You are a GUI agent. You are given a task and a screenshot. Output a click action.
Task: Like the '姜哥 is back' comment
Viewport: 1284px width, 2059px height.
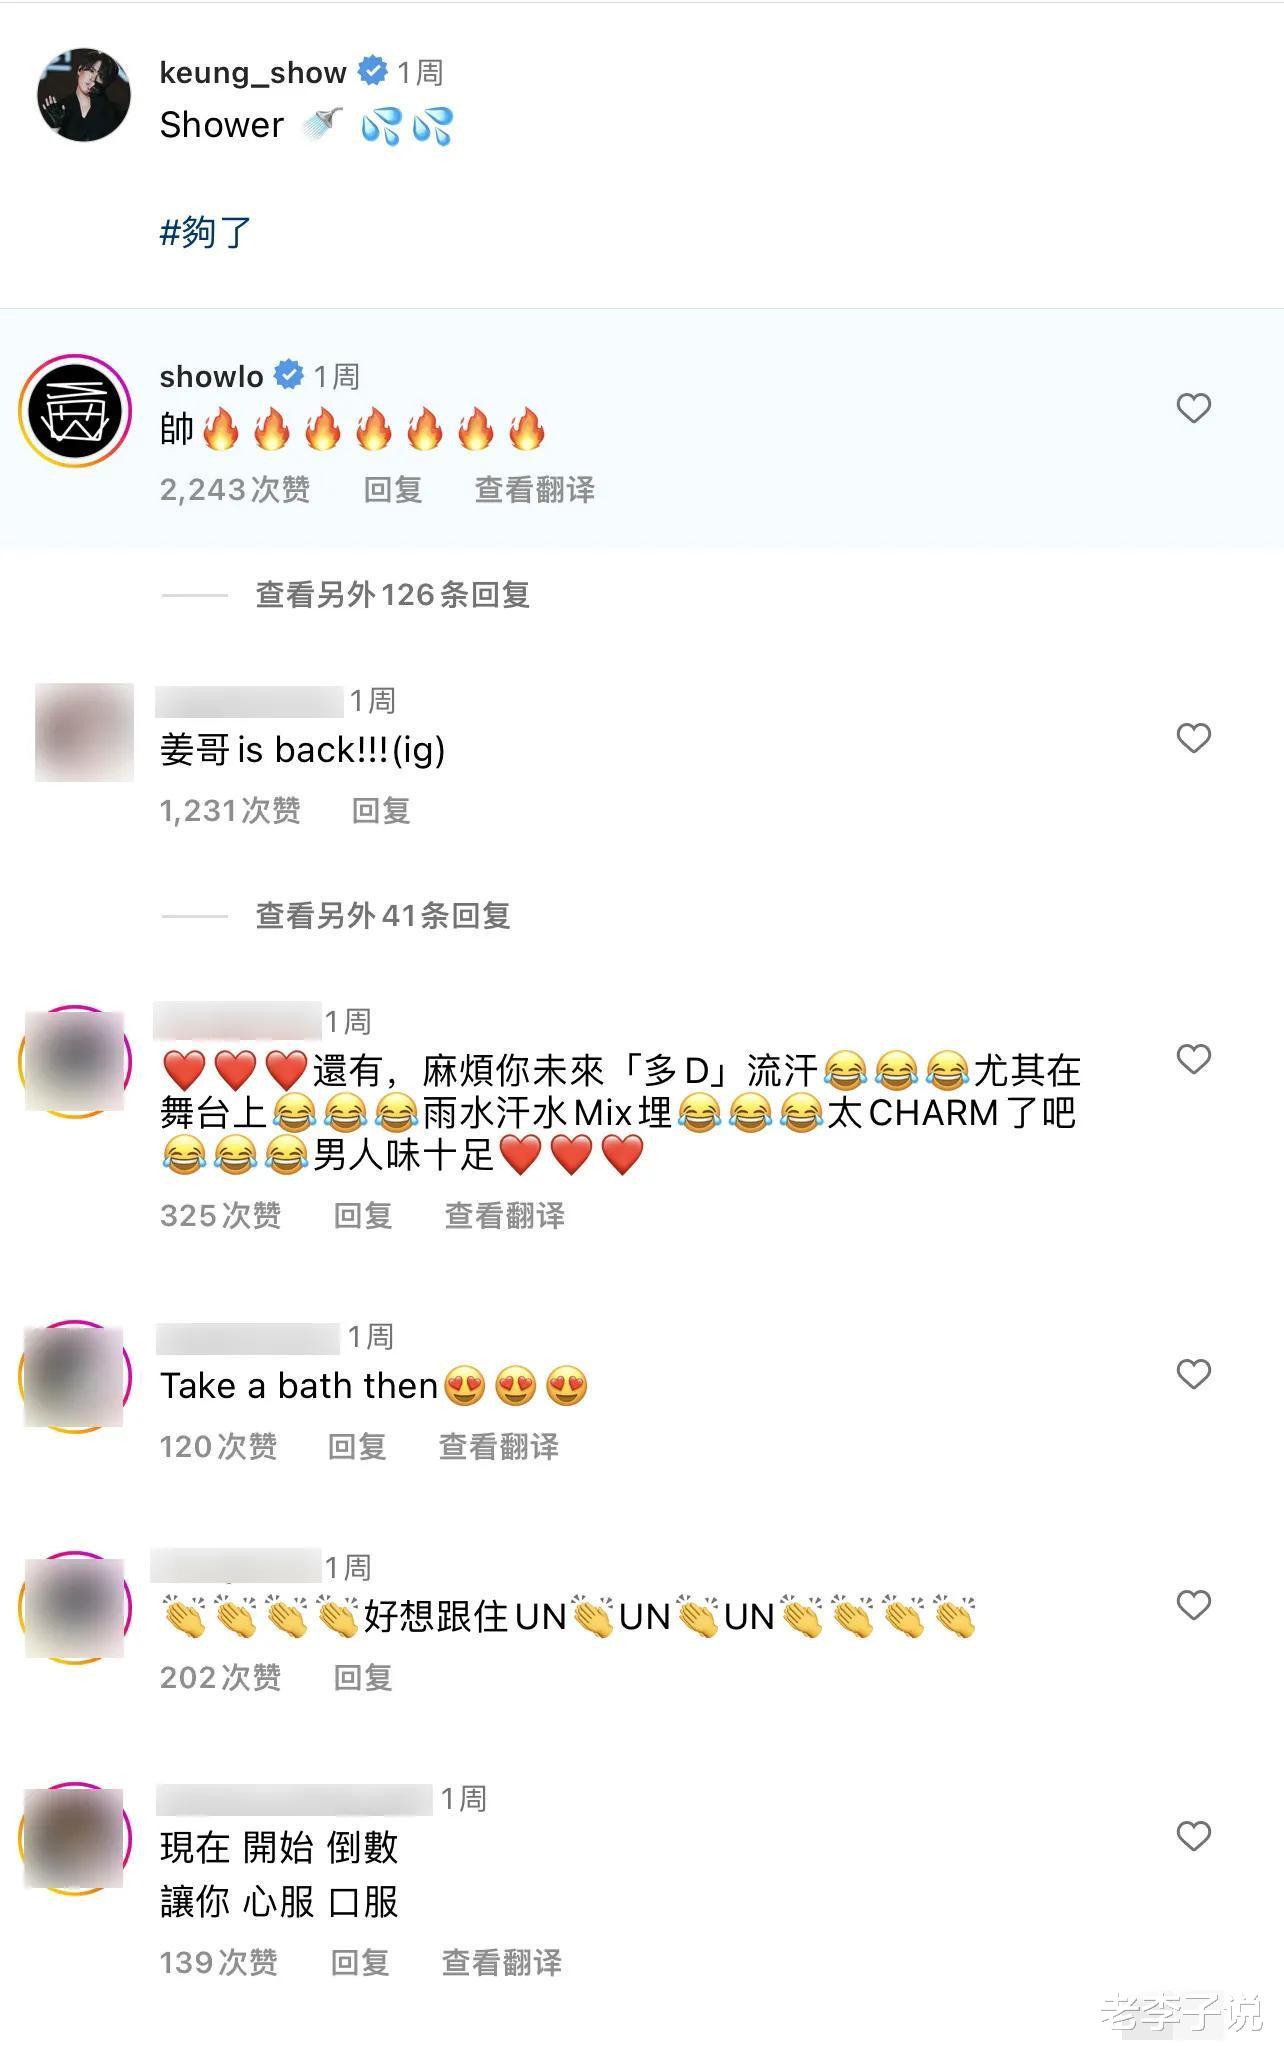coord(1193,738)
